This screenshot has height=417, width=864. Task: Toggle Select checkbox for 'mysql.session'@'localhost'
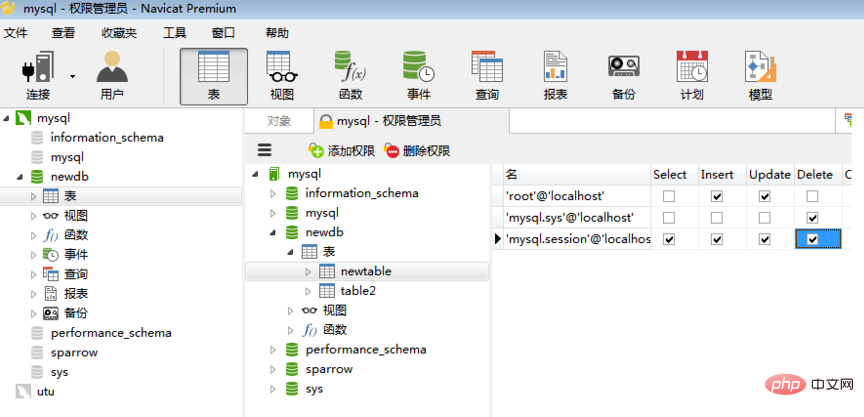click(669, 240)
